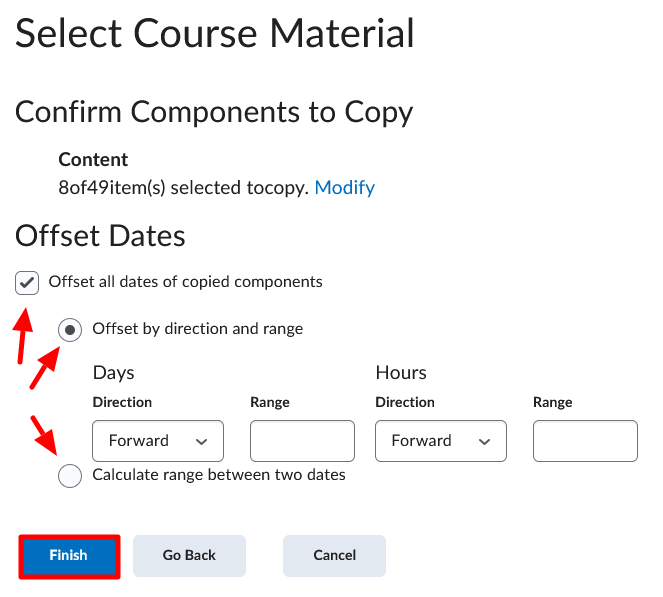Click the blue Finish button
Screen dimensions: 663x597
point(69,556)
